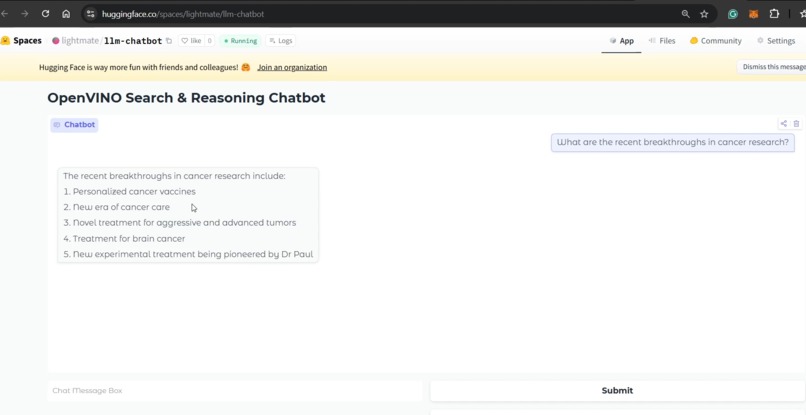The height and width of the screenshot is (415, 806).
Task: View the like count of 0
Action: (x=209, y=41)
